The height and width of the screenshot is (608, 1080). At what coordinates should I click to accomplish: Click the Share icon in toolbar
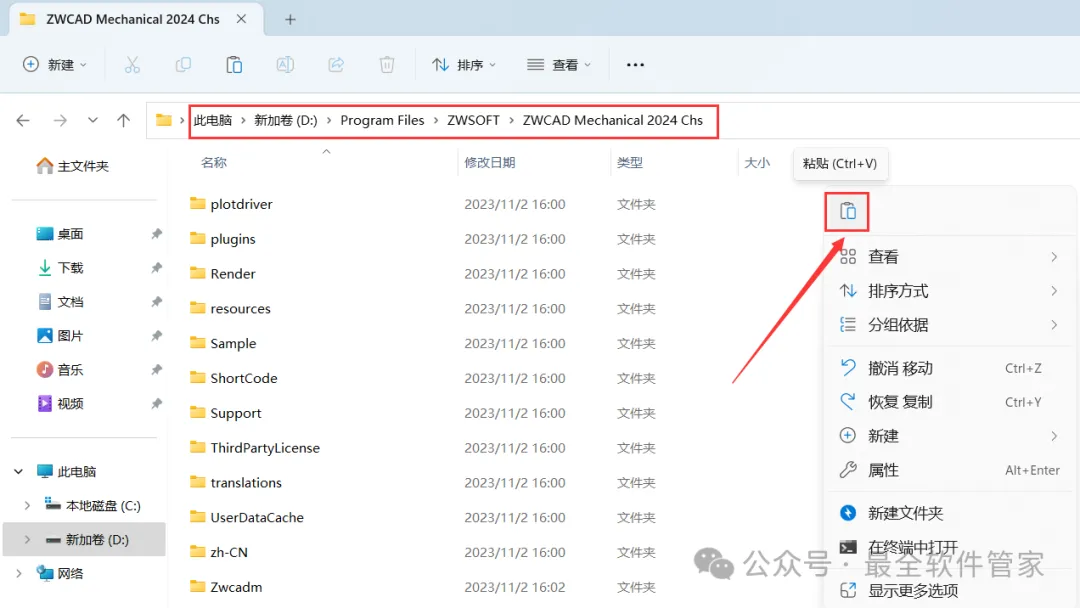(336, 65)
